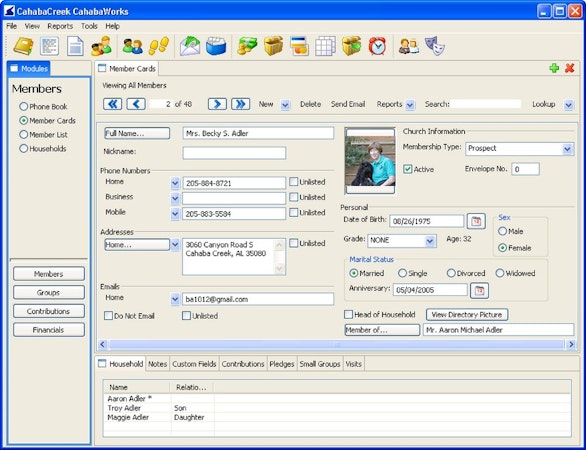Click the green plus add tab icon

tap(554, 68)
